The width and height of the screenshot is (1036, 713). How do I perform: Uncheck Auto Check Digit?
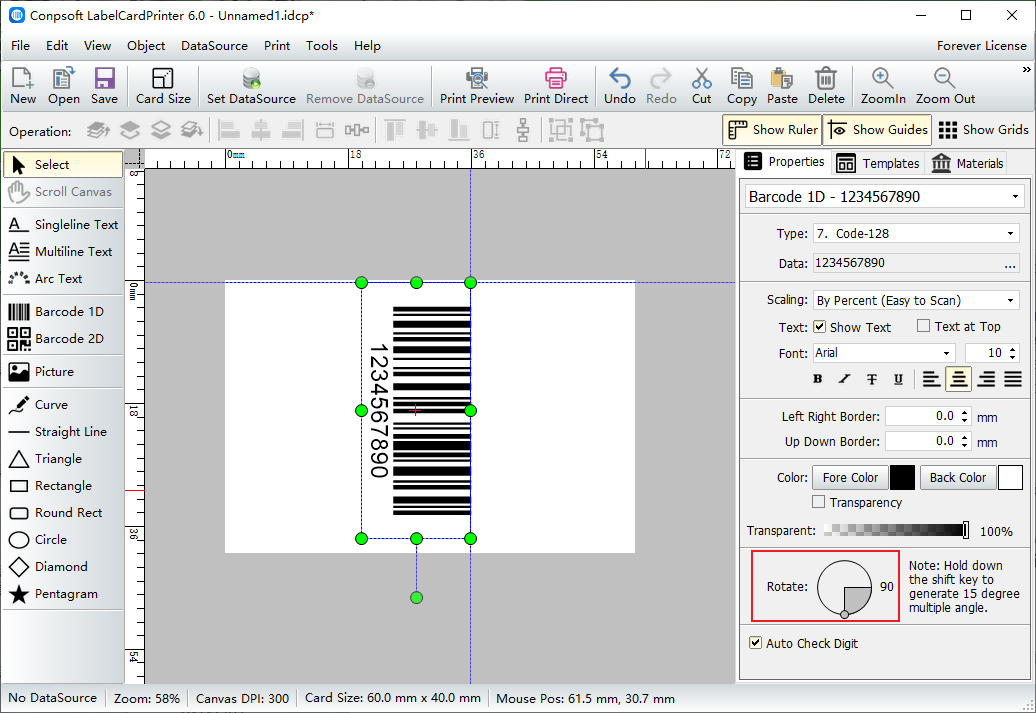coord(755,643)
